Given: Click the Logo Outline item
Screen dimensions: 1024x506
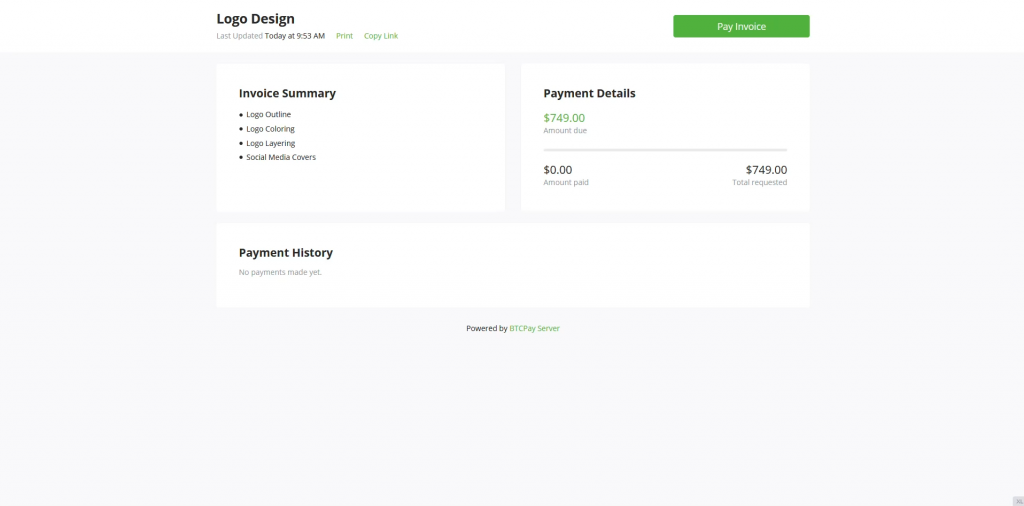Looking at the screenshot, I should click(x=268, y=114).
